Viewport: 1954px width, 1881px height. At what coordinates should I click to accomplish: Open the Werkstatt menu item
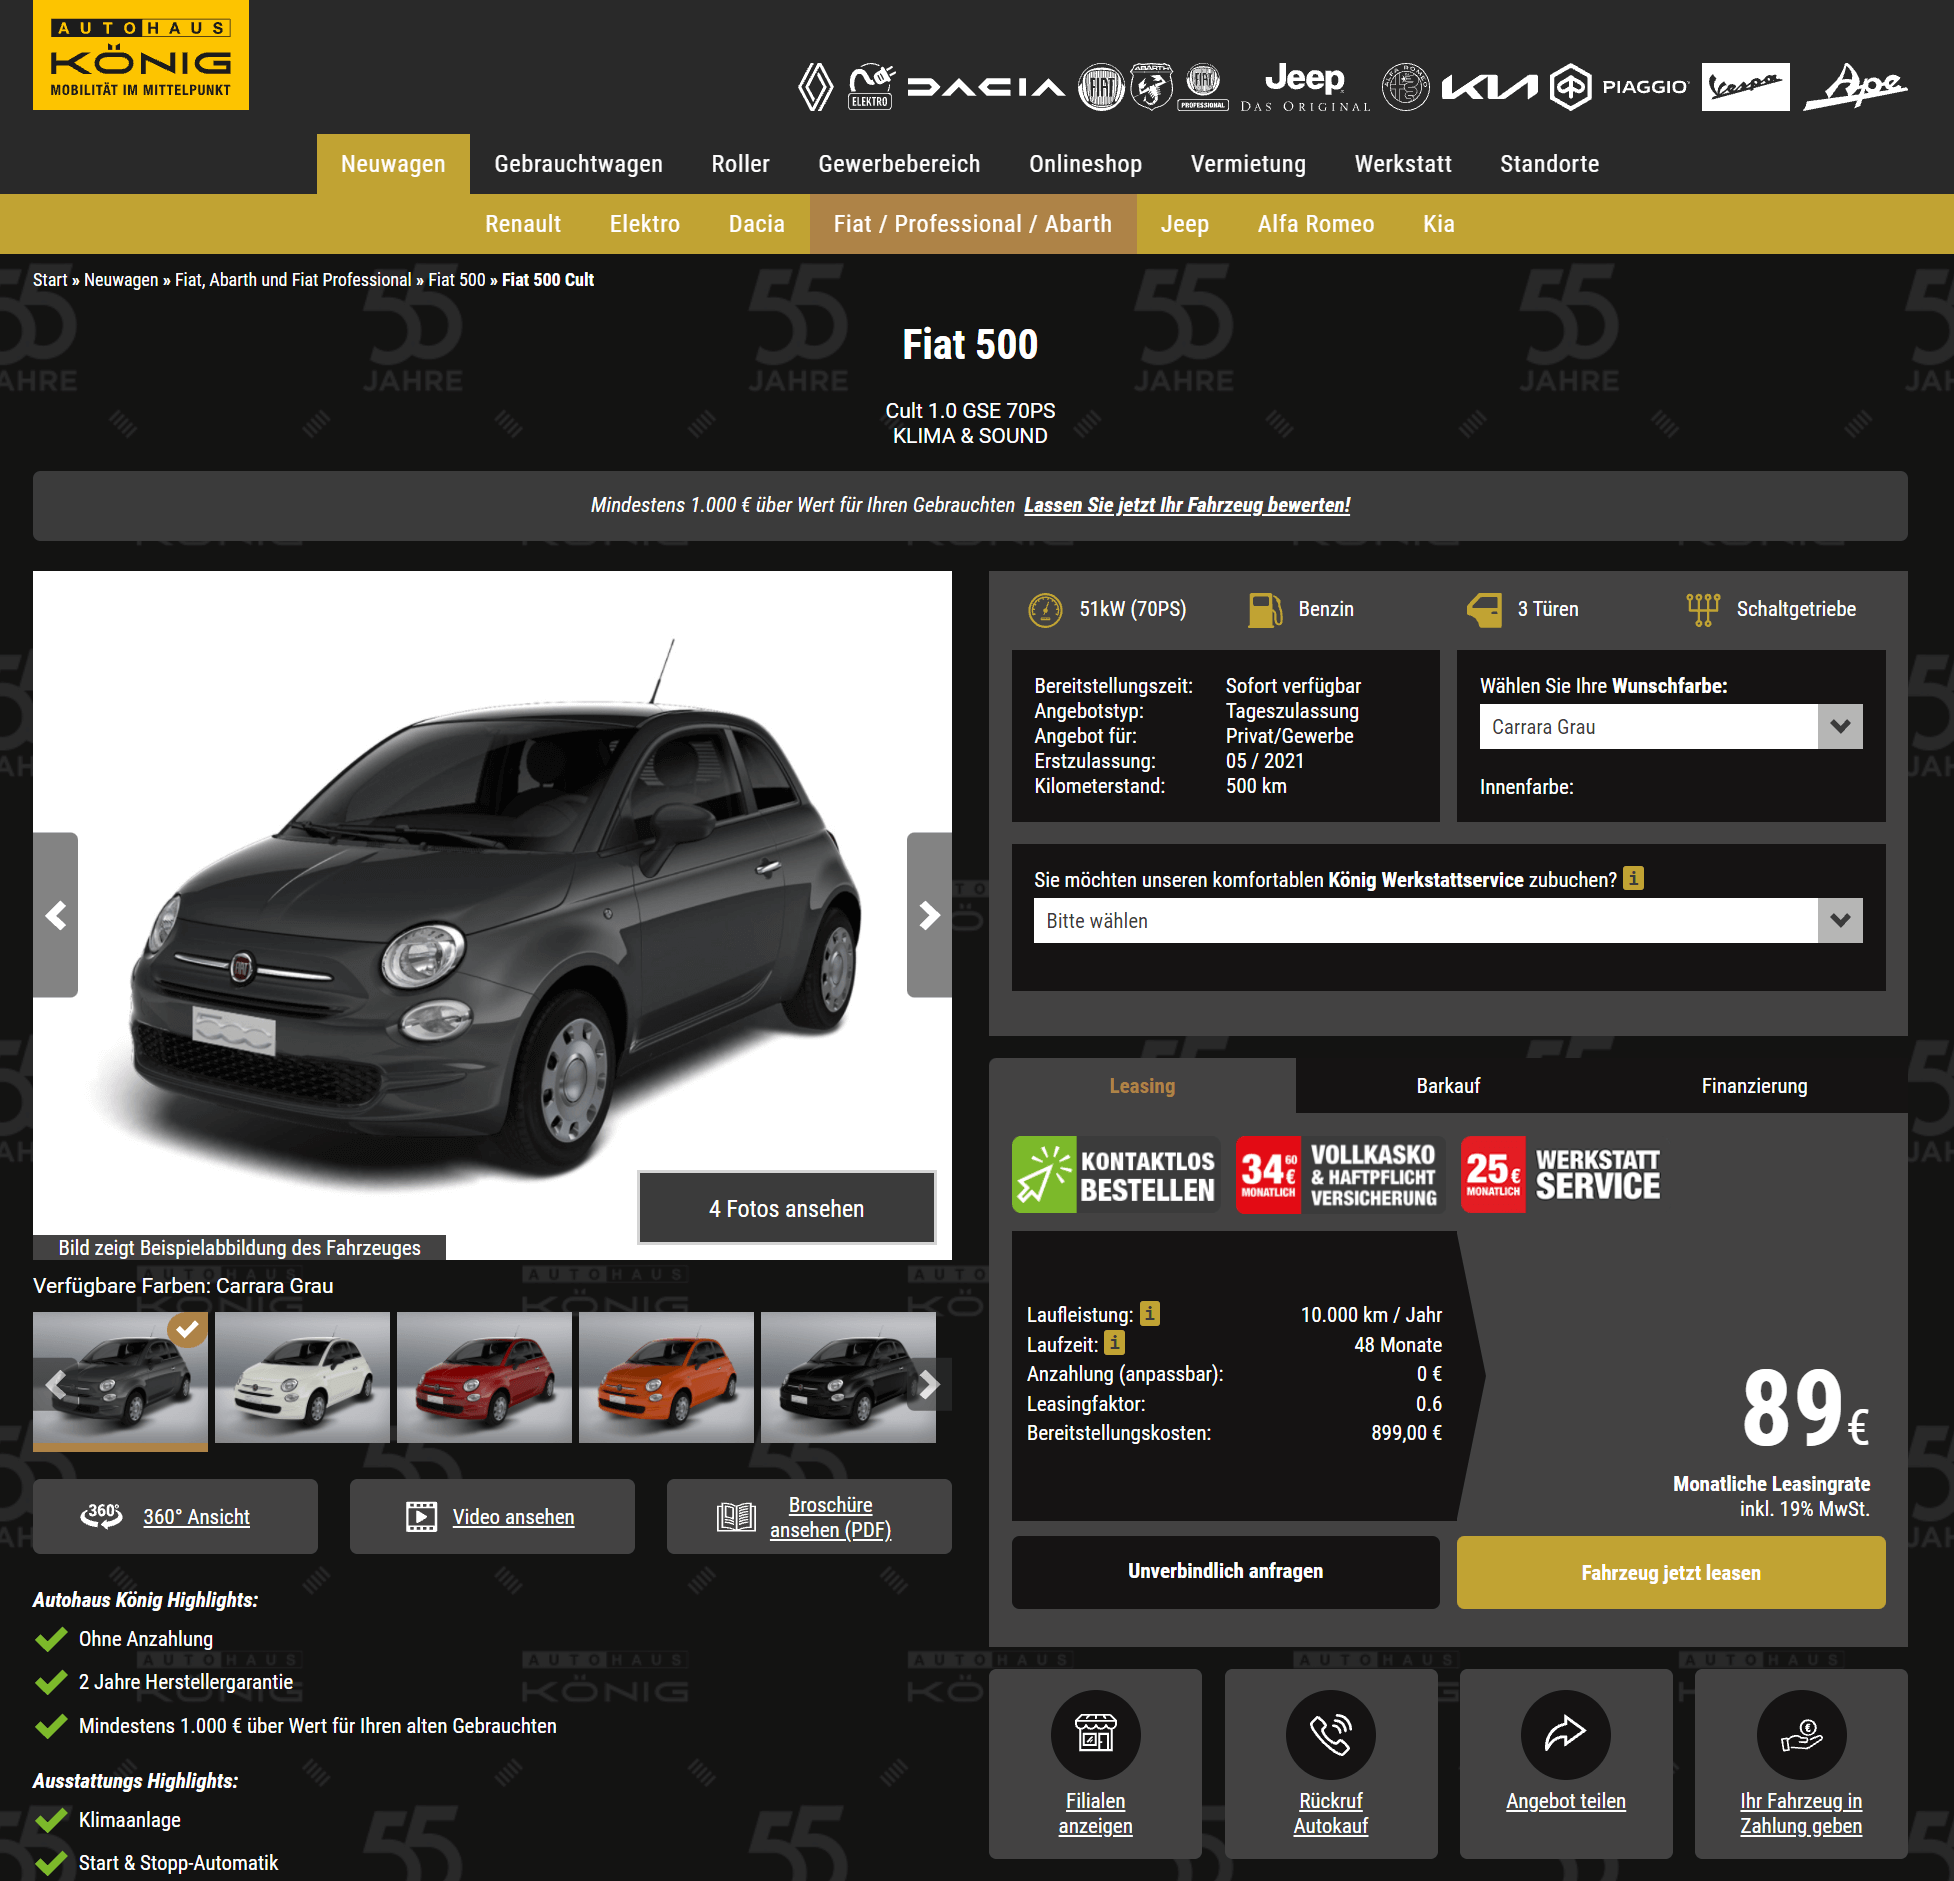click(x=1403, y=164)
